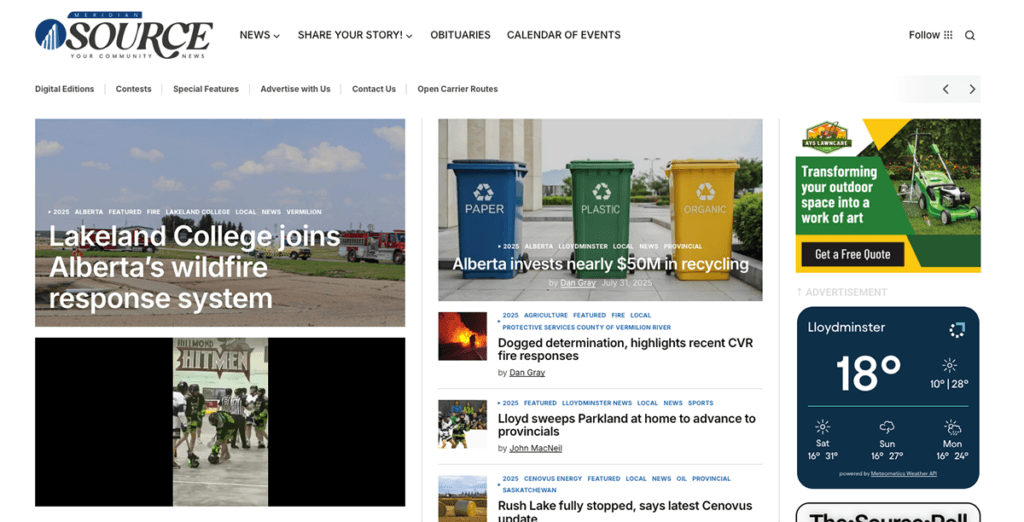Viewport: 1024px width, 522px height.
Task: Play the Hitmen lacrosse video
Action: [x=220, y=421]
